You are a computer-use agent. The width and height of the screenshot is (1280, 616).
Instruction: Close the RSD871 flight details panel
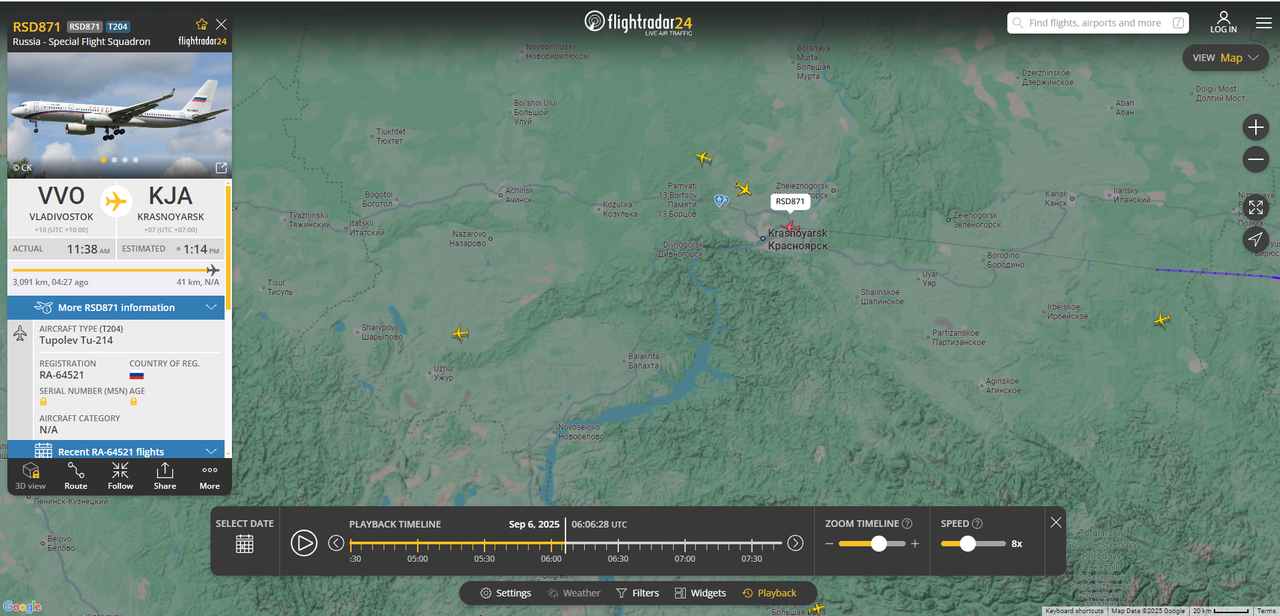click(x=221, y=24)
